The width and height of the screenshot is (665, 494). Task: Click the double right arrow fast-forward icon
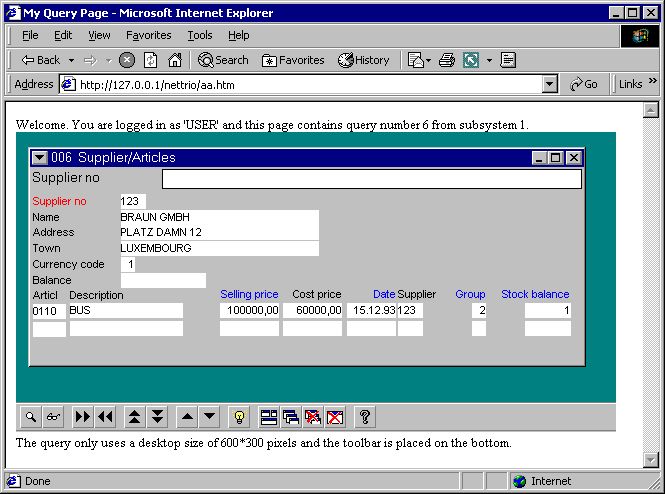84,417
